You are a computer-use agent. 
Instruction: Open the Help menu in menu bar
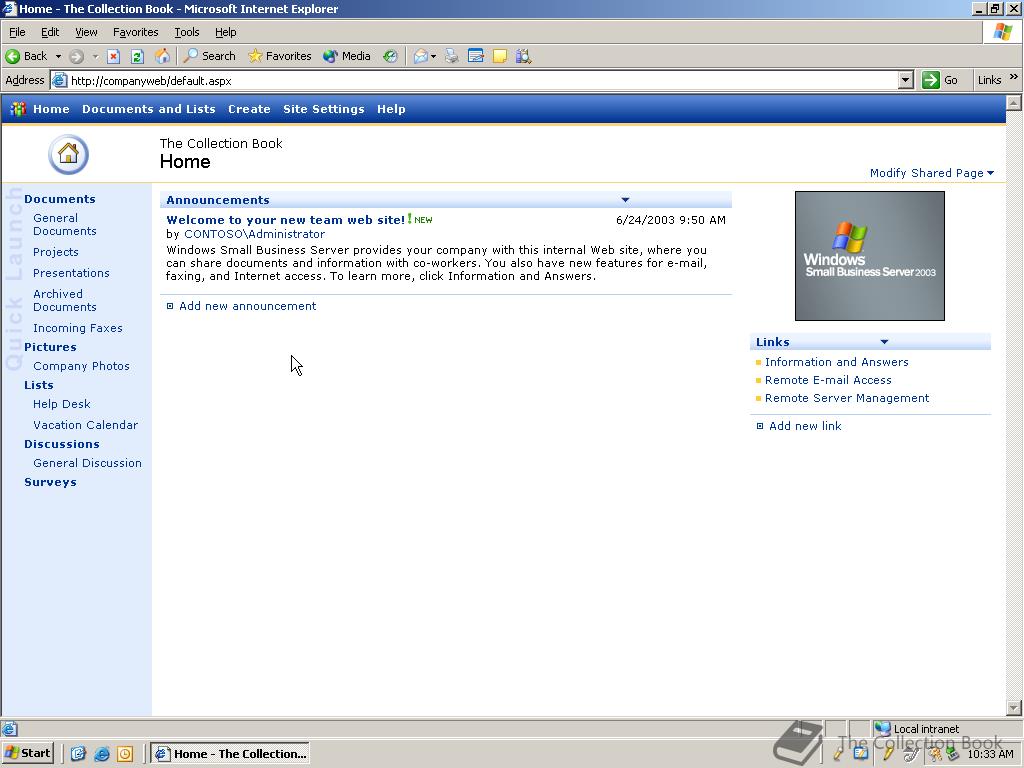click(x=225, y=32)
